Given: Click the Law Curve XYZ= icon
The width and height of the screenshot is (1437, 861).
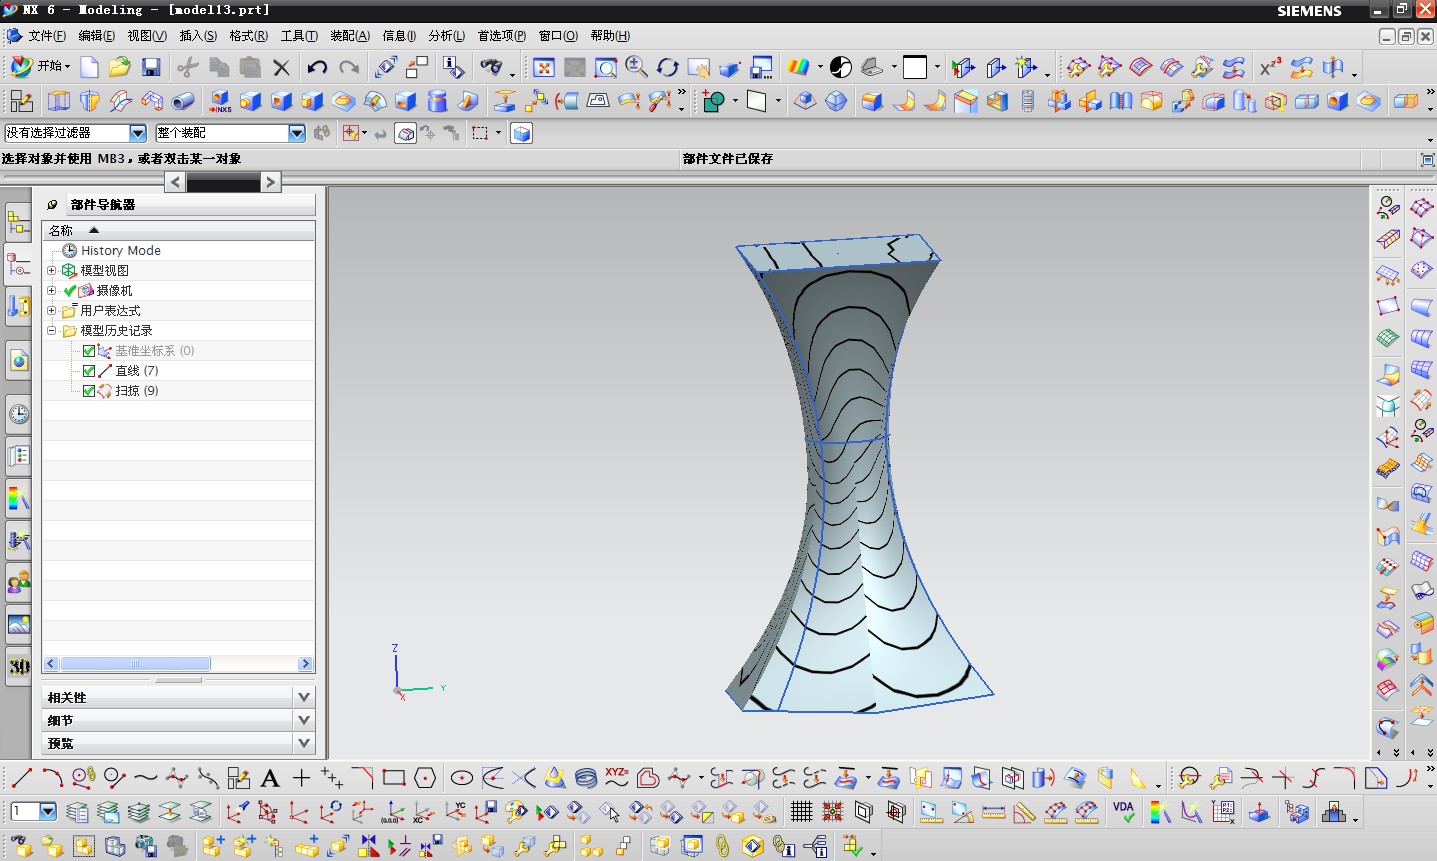Looking at the screenshot, I should click(617, 777).
